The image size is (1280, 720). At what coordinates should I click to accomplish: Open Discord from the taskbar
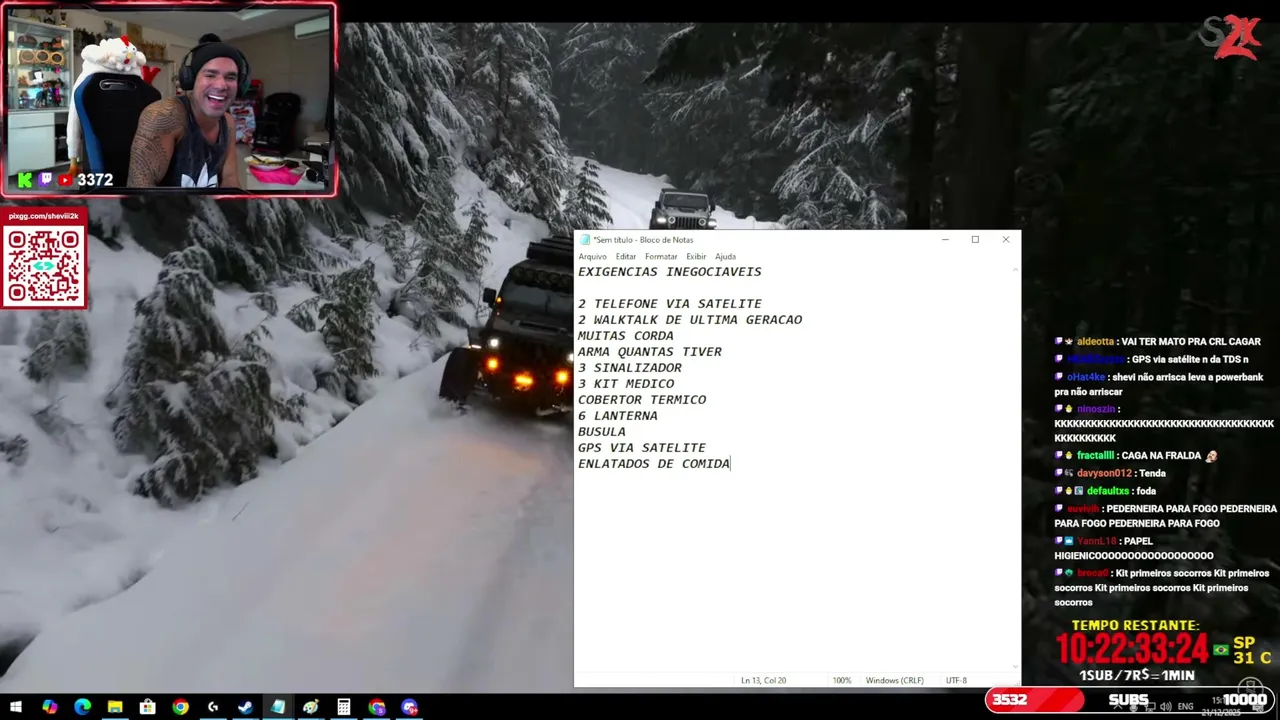409,707
